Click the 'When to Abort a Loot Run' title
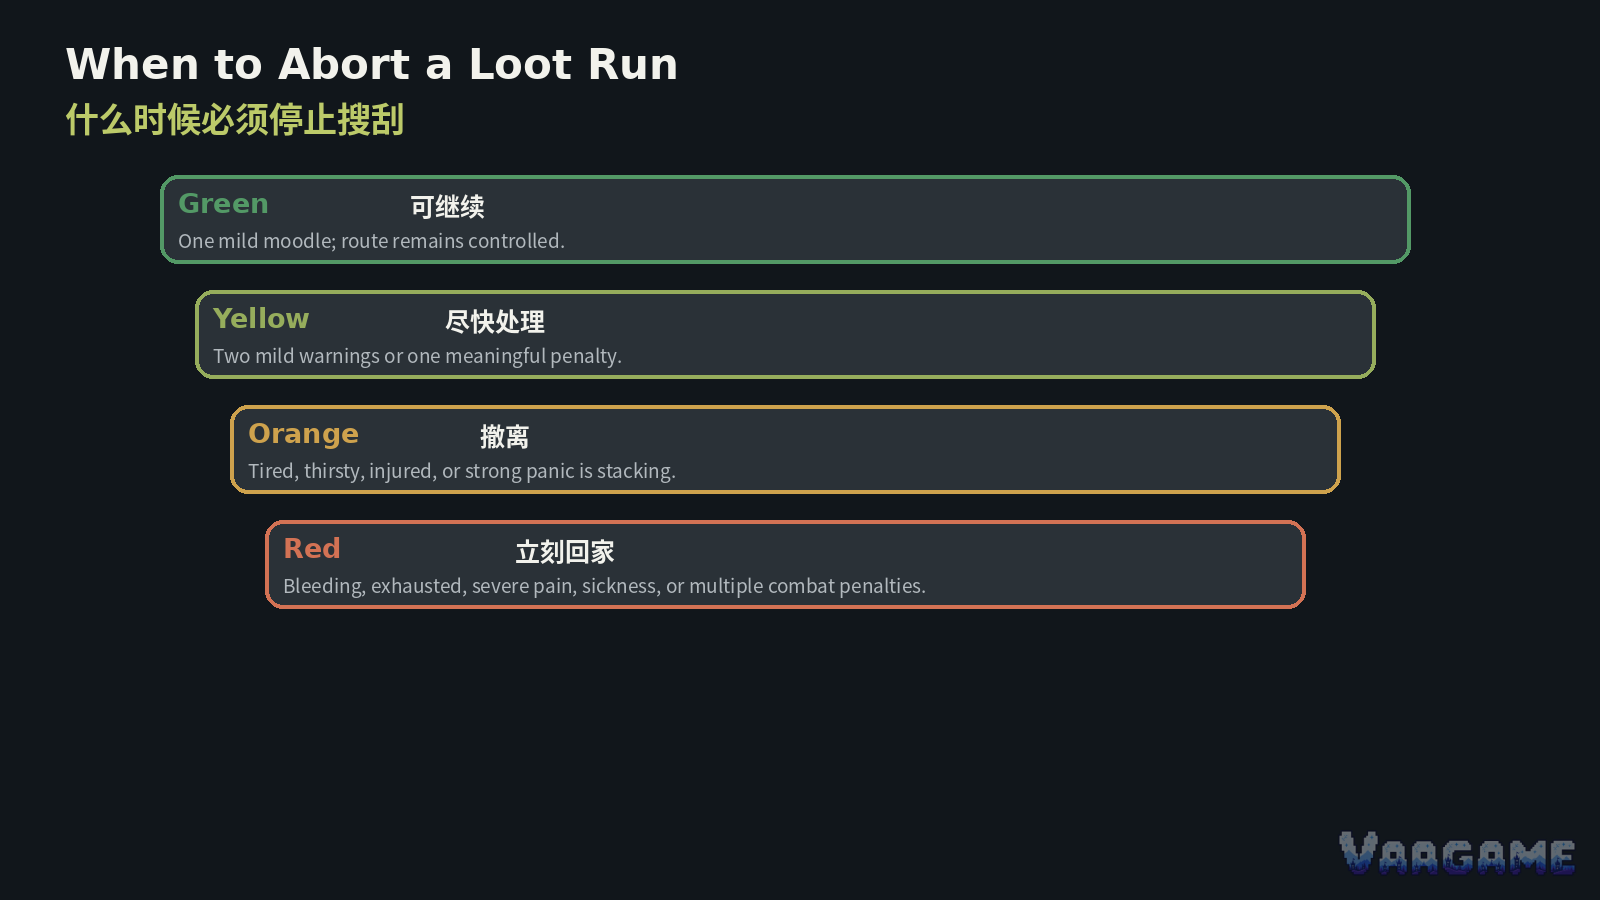Viewport: 1600px width, 900px height. coord(372,65)
